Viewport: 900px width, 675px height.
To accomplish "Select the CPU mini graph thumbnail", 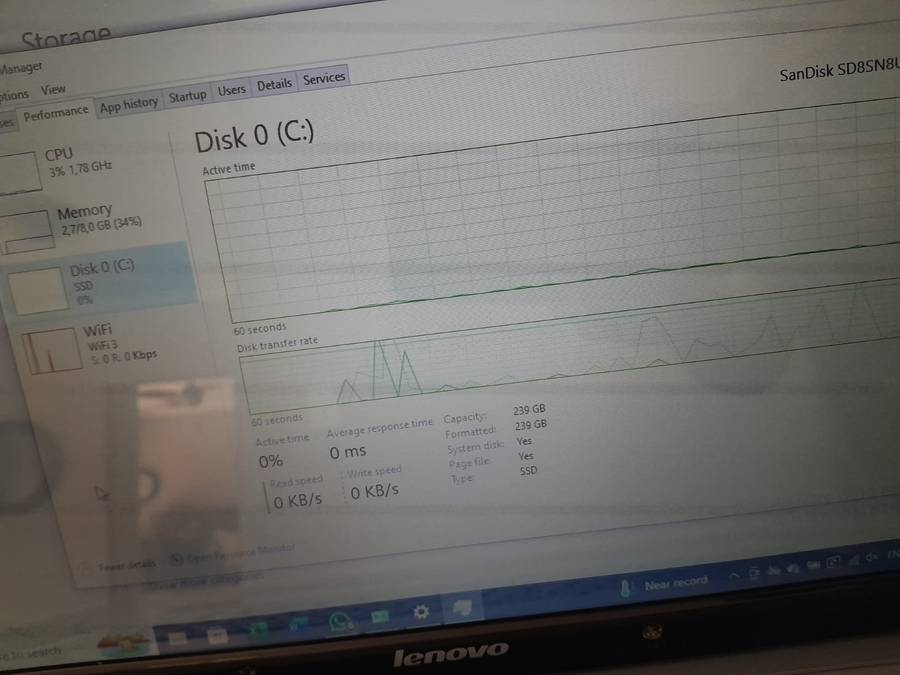I will coord(21,173).
